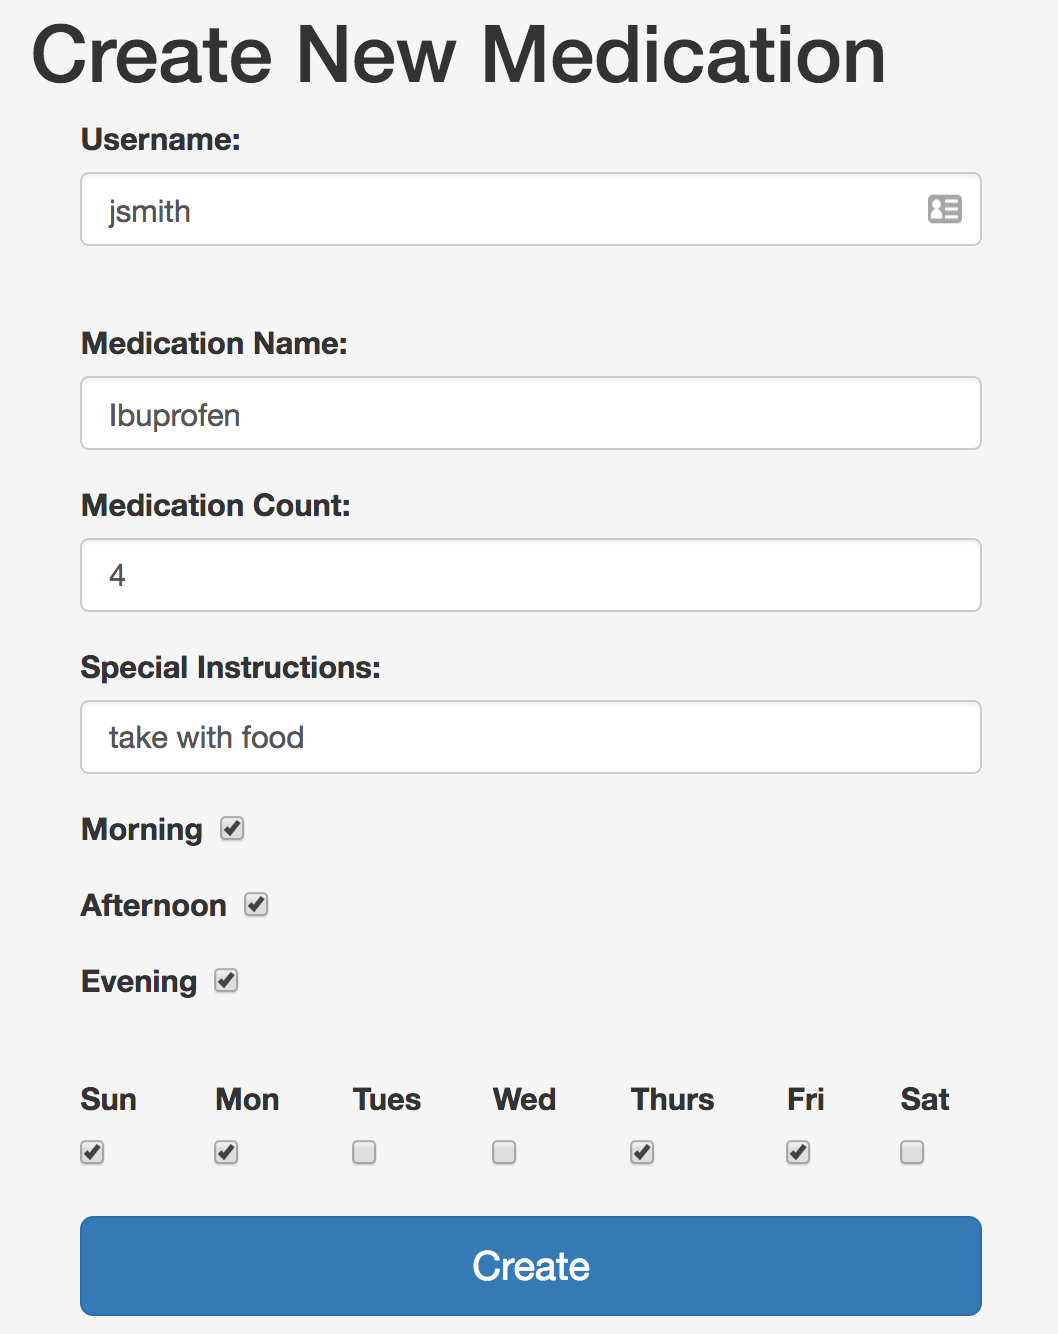Image resolution: width=1058 pixels, height=1334 pixels.
Task: Disable the Evening checkbox
Action: (x=226, y=981)
